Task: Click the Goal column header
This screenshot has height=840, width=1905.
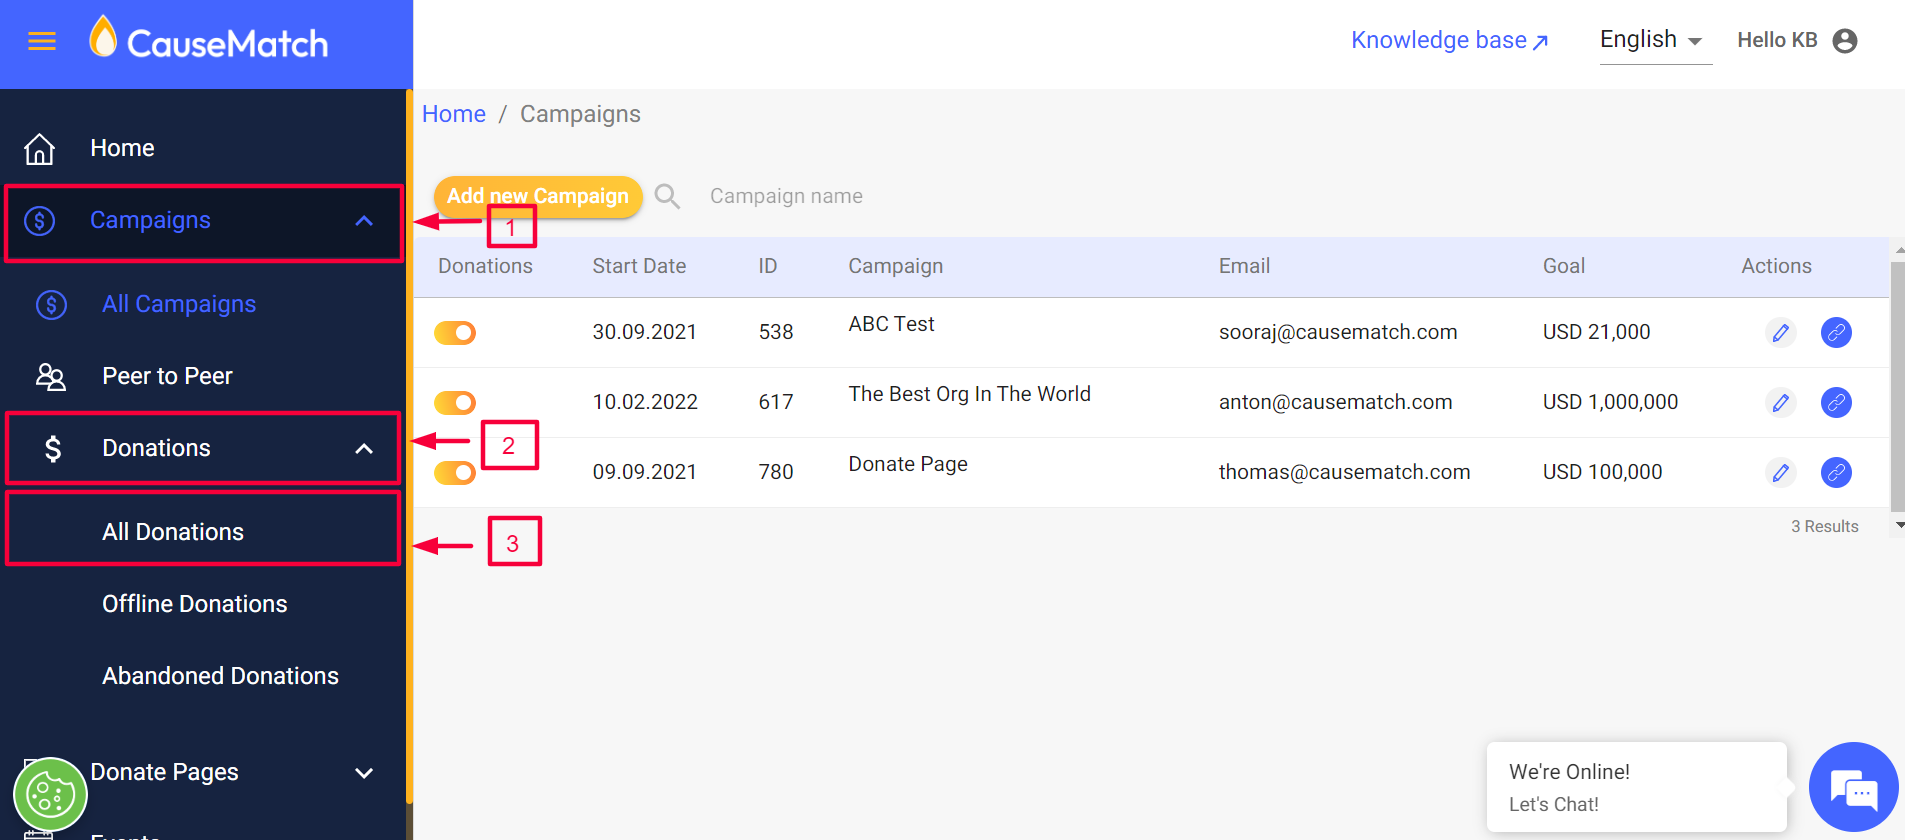Action: point(1563,266)
